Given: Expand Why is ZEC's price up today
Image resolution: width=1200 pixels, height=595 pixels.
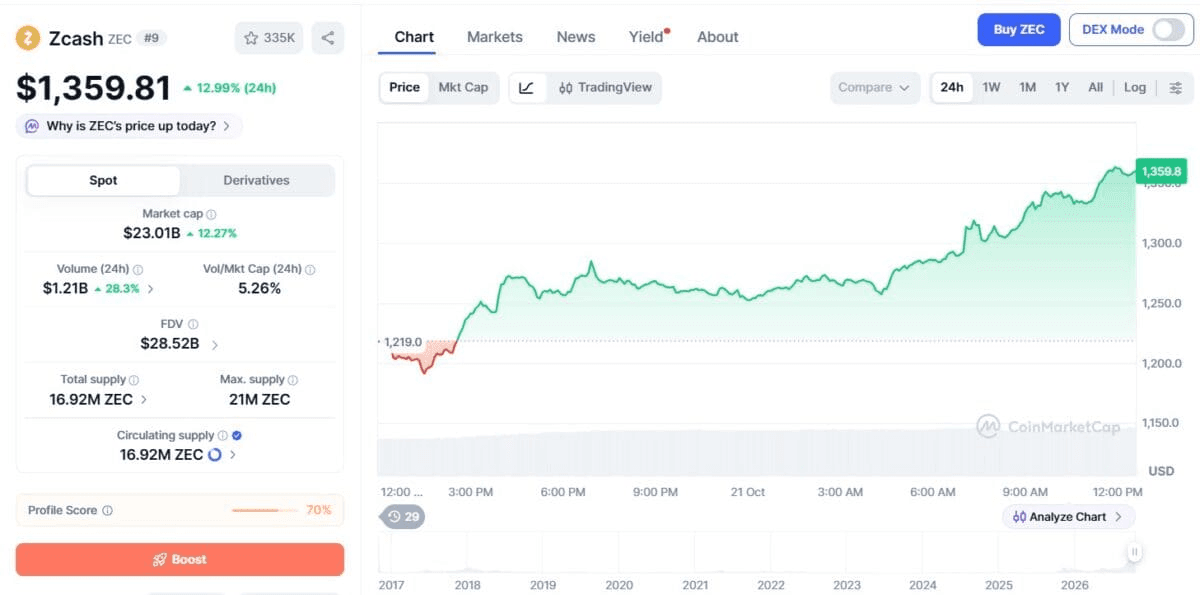Looking at the screenshot, I should (x=129, y=126).
